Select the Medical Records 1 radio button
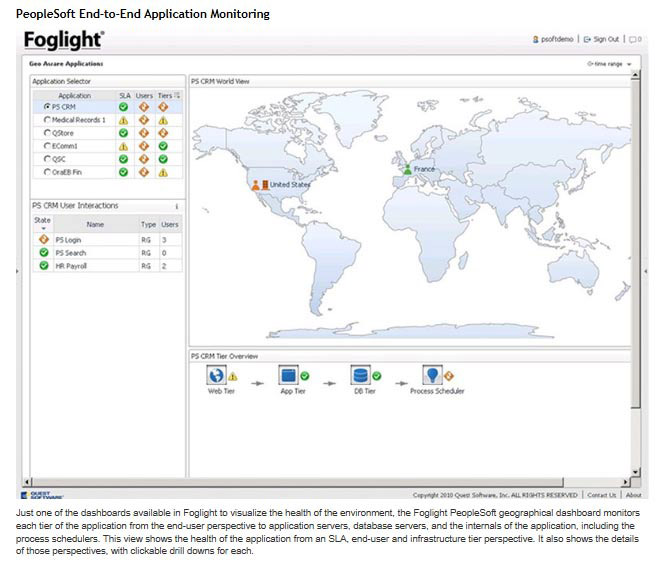This screenshot has height=569, width=668. click(47, 120)
